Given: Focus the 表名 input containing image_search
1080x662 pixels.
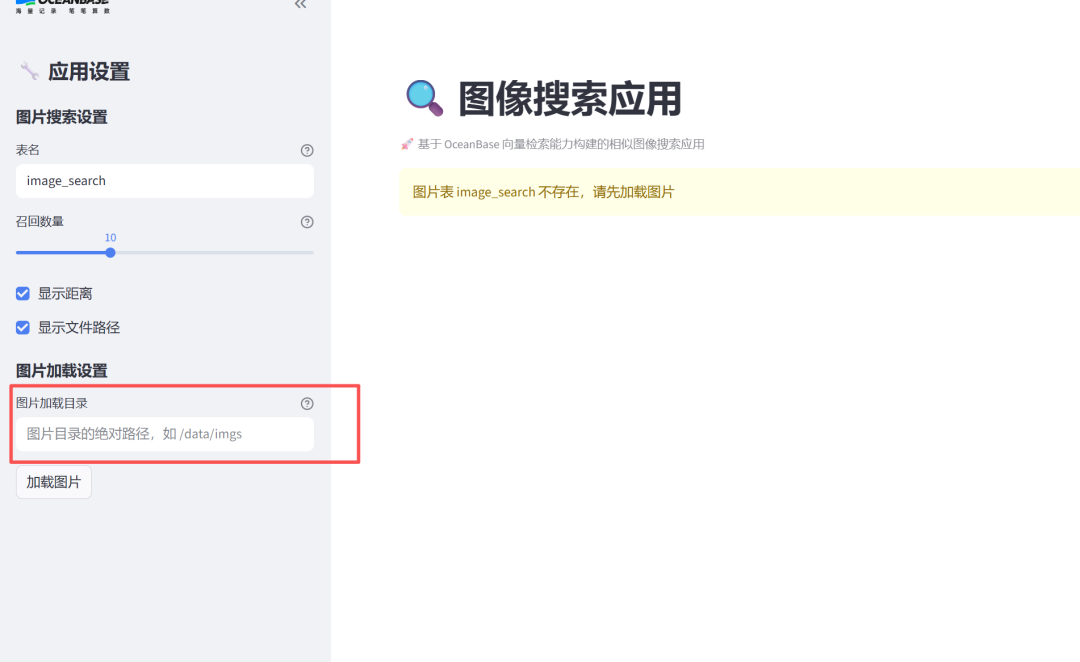Looking at the screenshot, I should pyautogui.click(x=165, y=181).
